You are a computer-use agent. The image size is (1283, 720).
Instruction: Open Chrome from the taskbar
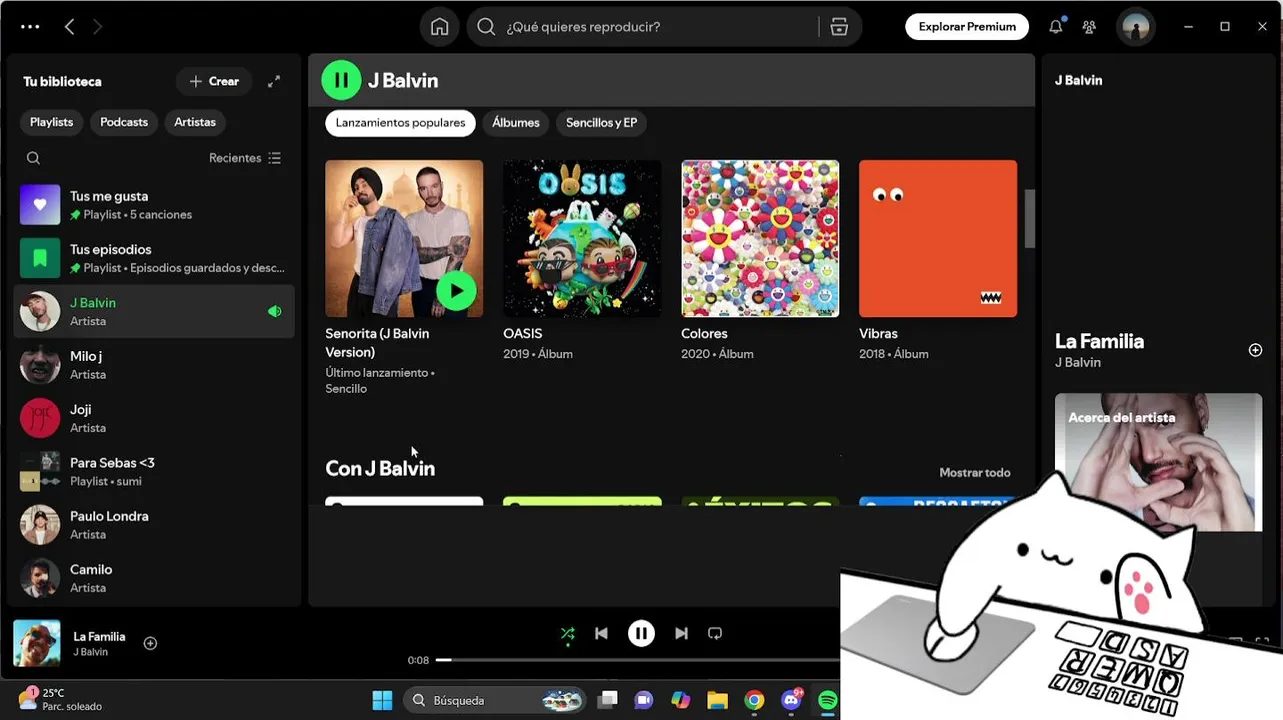(x=754, y=700)
